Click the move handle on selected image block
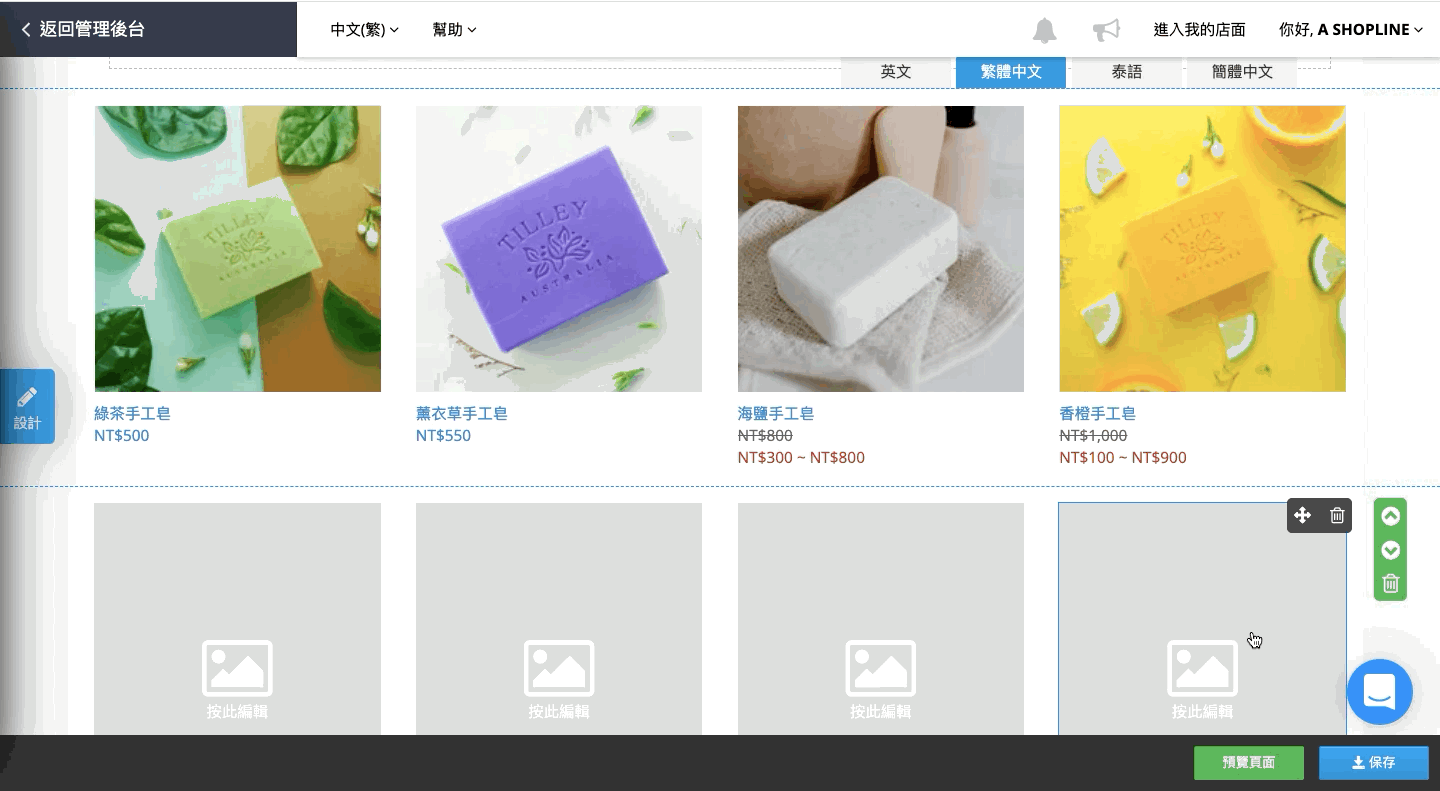 coord(1302,515)
